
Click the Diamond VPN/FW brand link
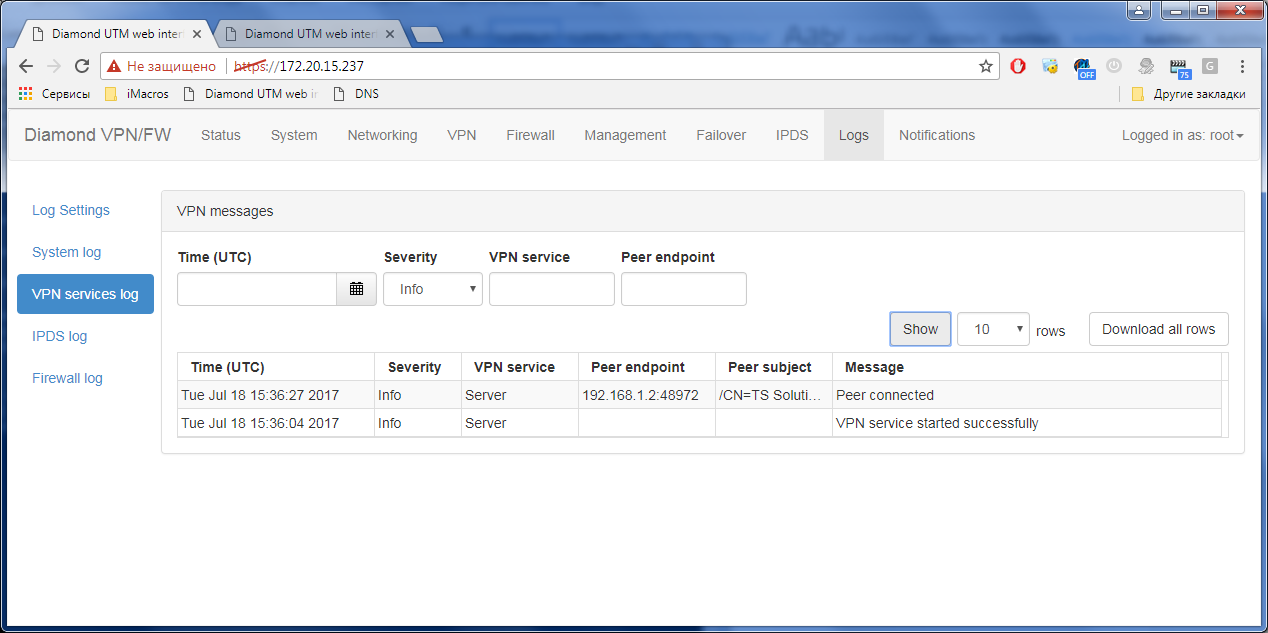point(98,135)
